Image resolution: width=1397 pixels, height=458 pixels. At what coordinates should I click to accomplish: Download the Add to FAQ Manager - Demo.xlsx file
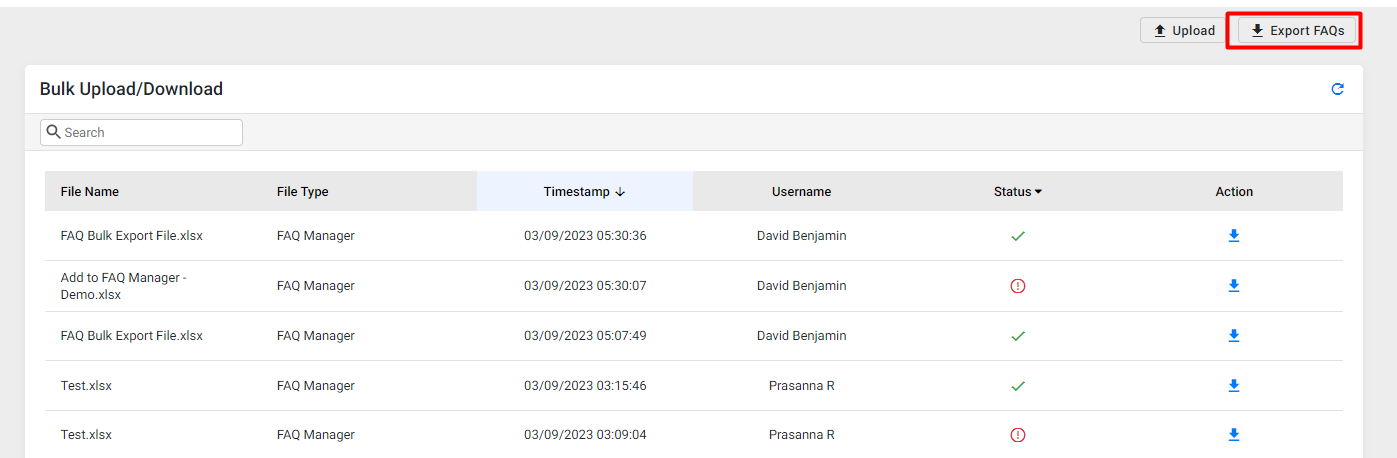pyautogui.click(x=1234, y=286)
